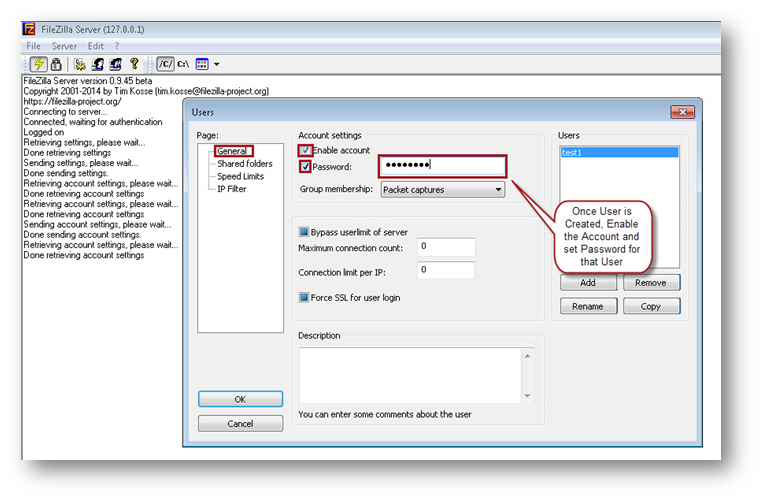Select the C:\ path display icon
This screenshot has height=502, width=763.
coord(183,64)
